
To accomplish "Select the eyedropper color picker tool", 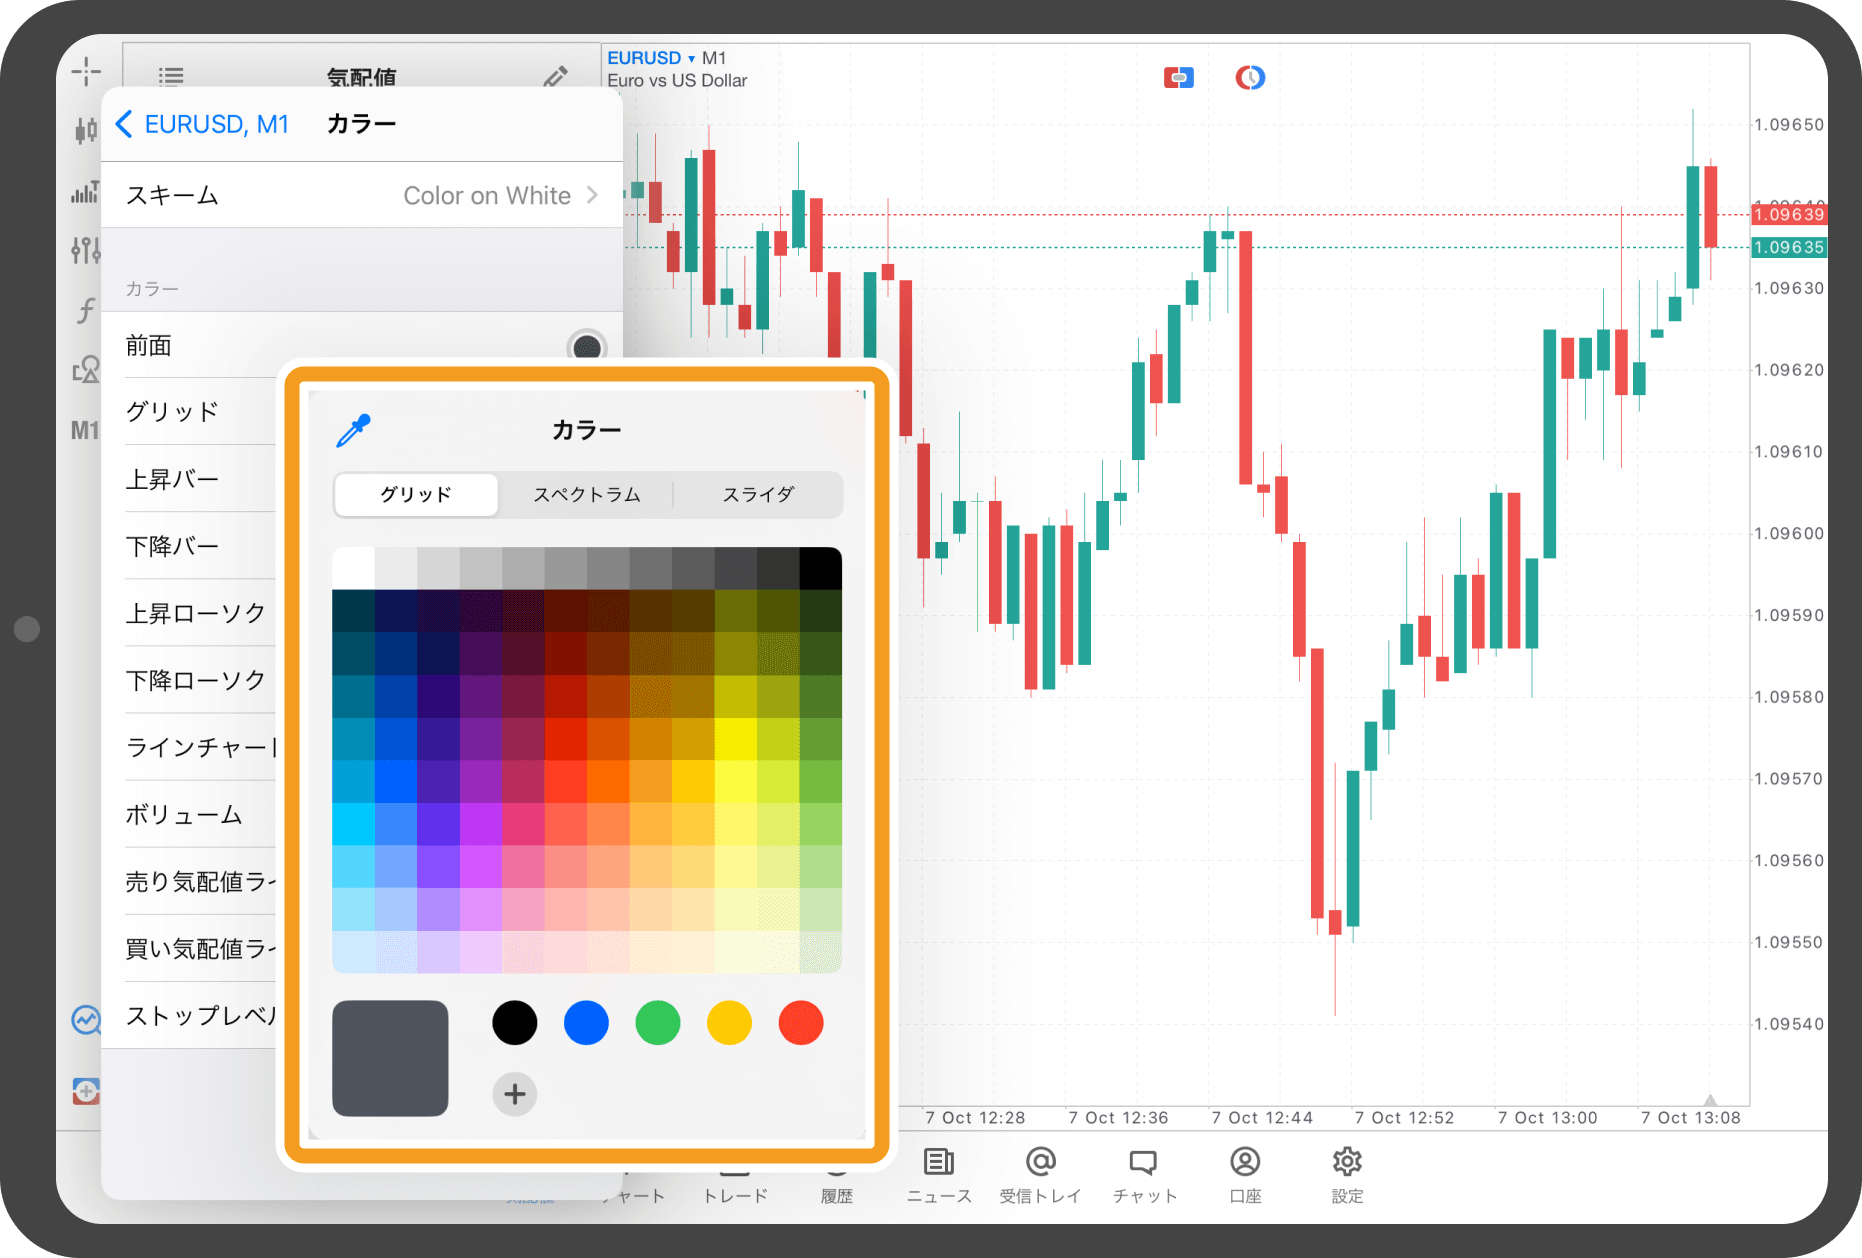I will 354,430.
